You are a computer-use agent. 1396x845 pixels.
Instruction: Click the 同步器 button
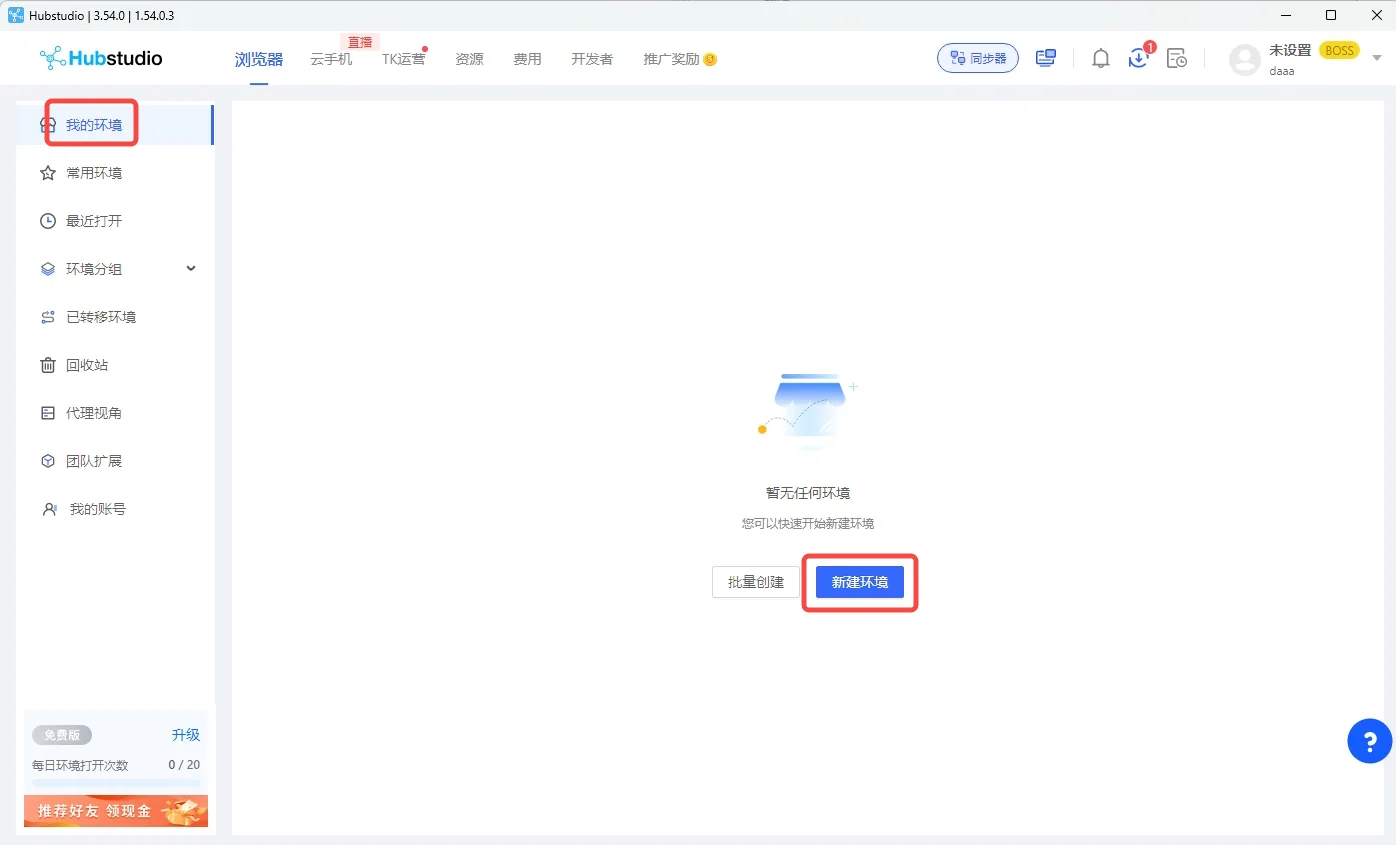coord(978,58)
